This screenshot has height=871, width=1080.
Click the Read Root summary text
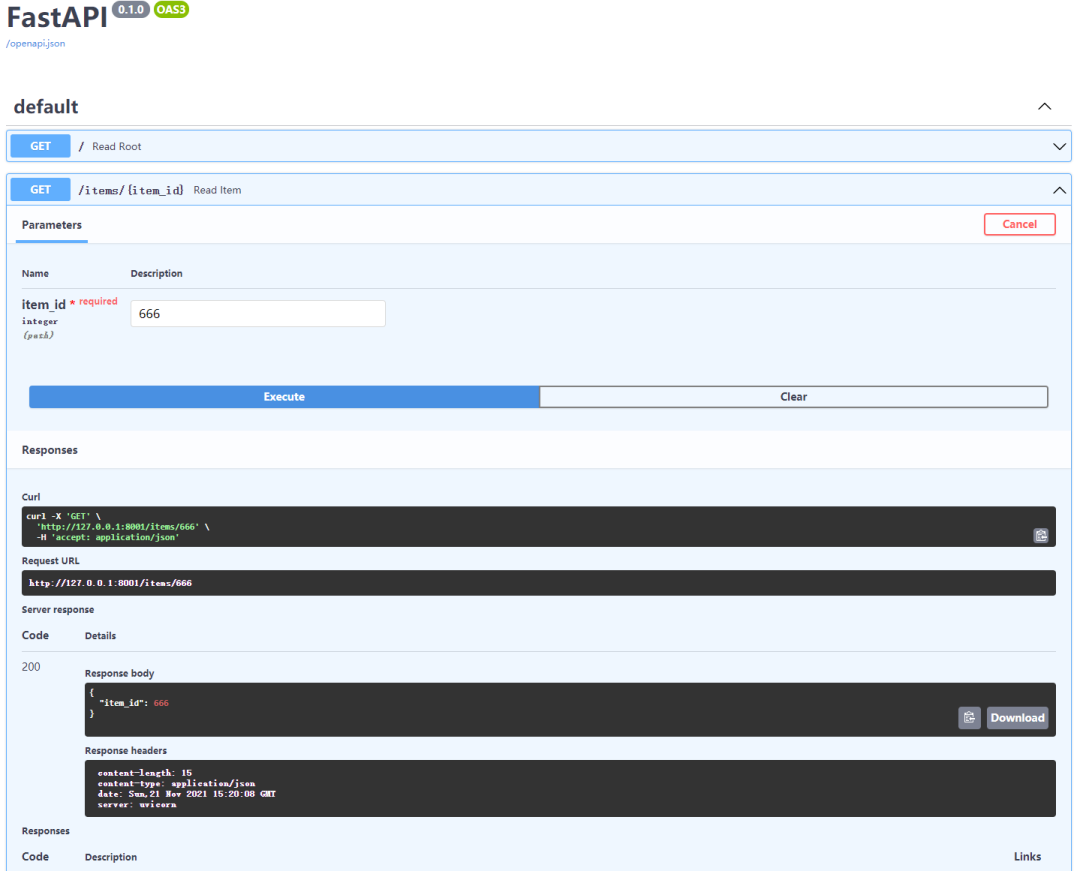[x=116, y=147]
